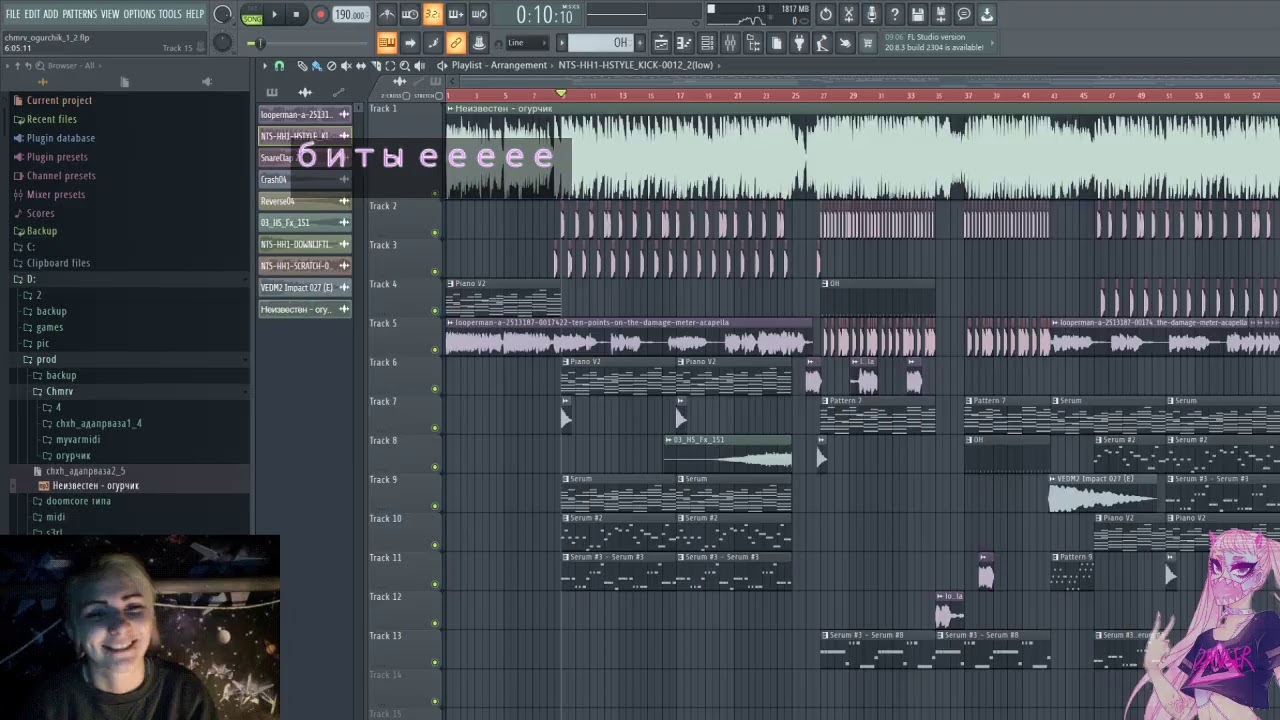Open the FILE menu

pyautogui.click(x=13, y=14)
